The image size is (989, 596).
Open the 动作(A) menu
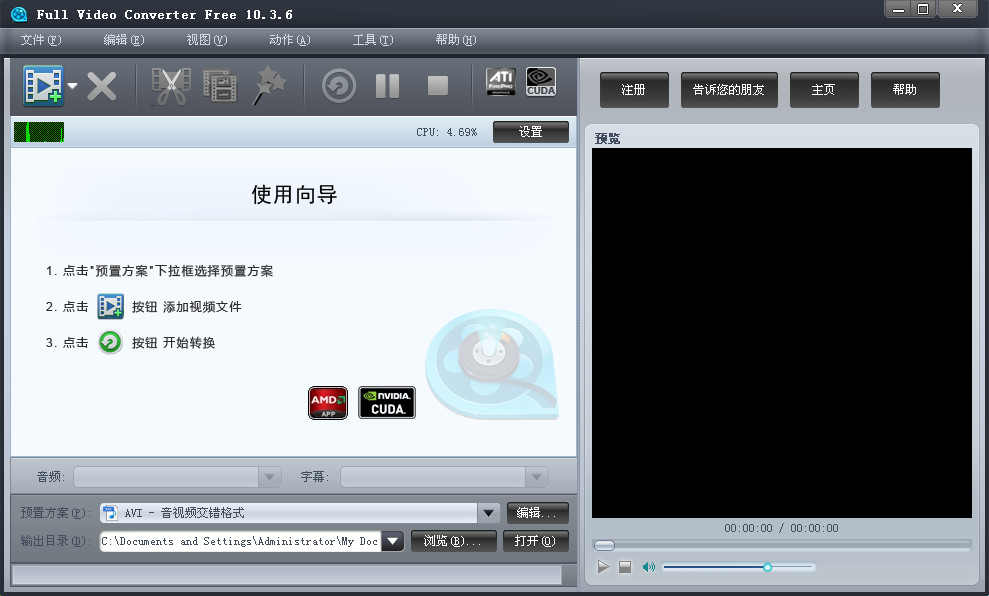290,40
